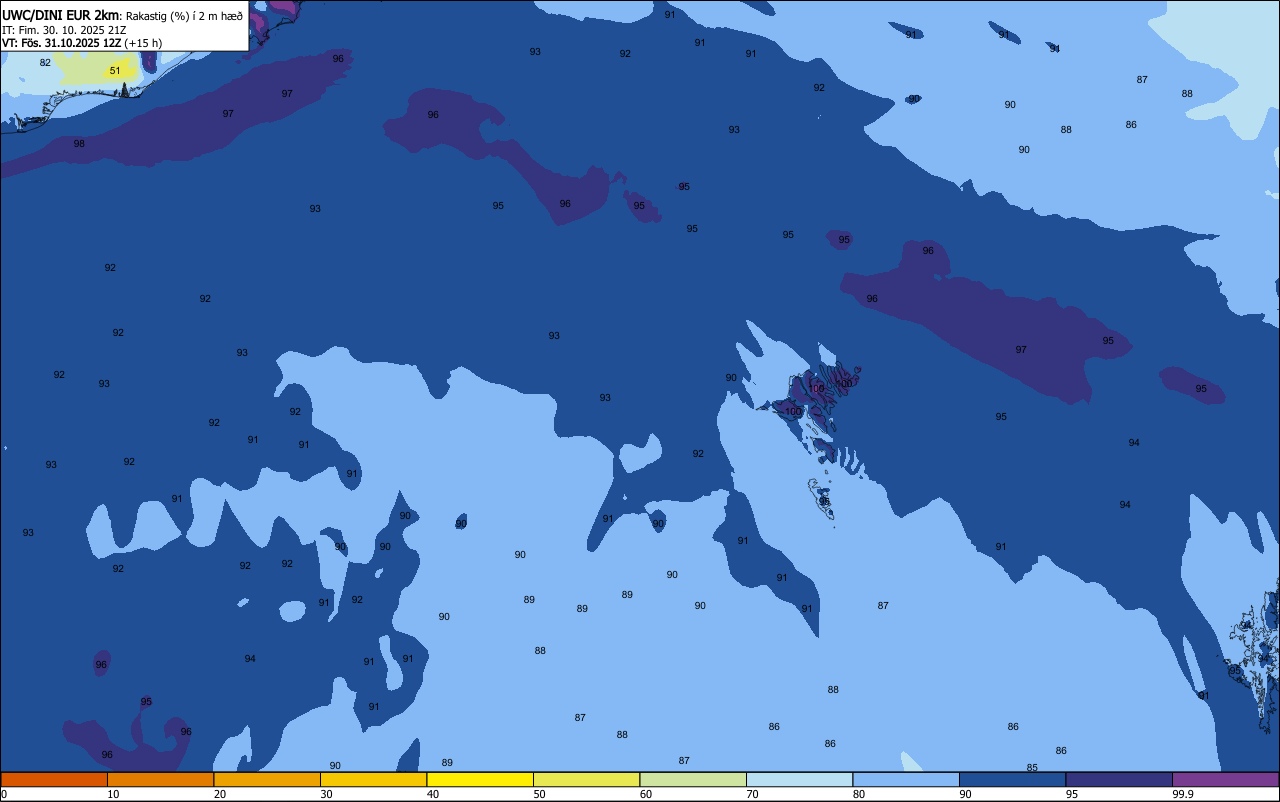Viewport: 1280px width, 802px height.
Task: Click the 'IT: Fim. 30. 10. 2025 21Z' line
Action: click(x=64, y=29)
